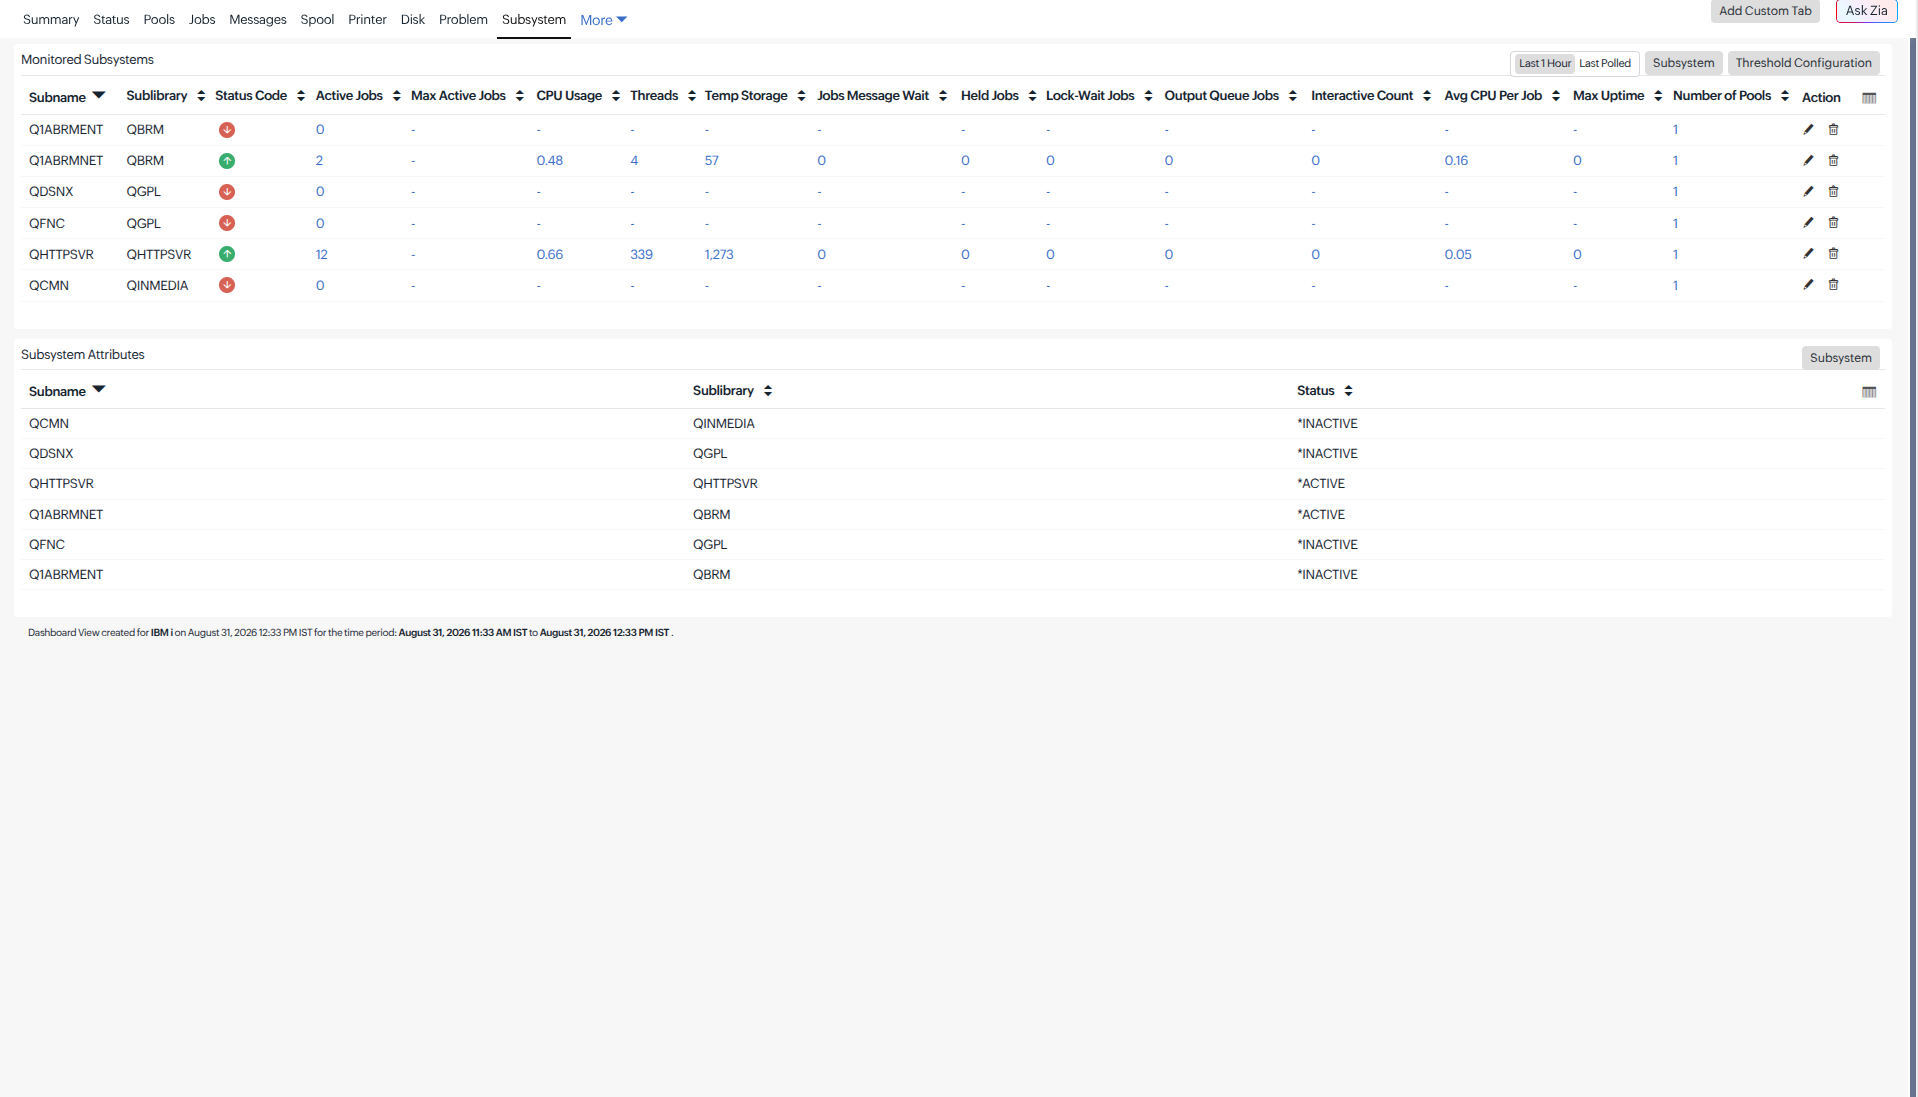Open the Jobs tab
This screenshot has width=1918, height=1097.
coord(202,20)
